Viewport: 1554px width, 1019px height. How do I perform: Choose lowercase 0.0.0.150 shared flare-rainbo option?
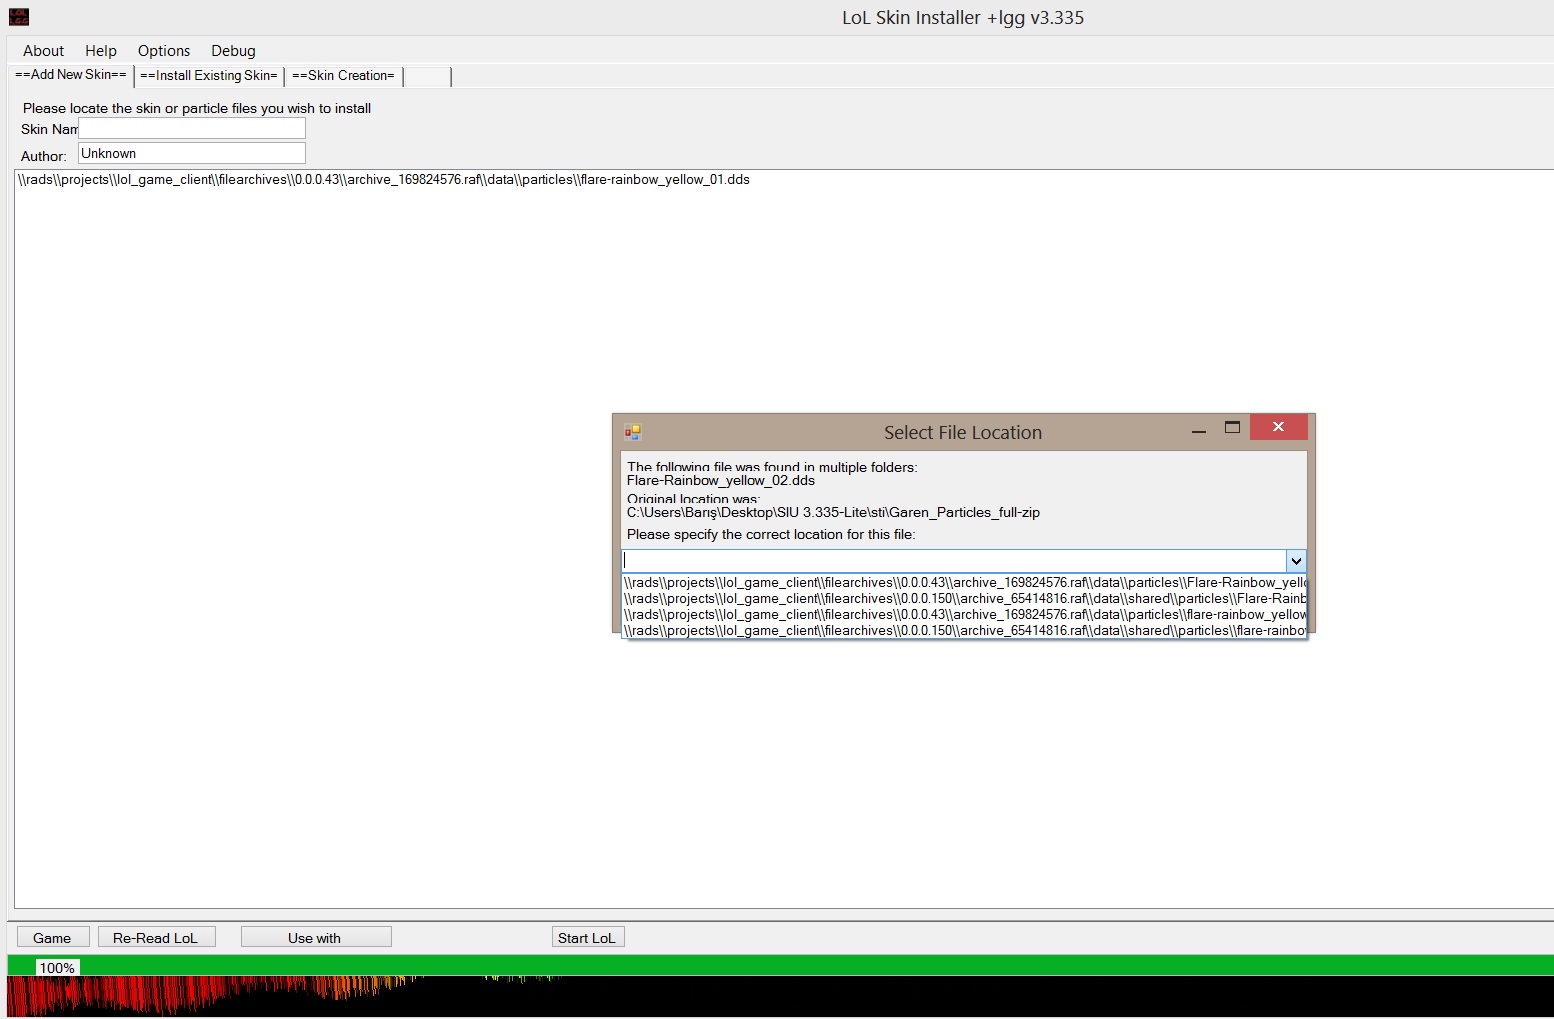point(965,631)
